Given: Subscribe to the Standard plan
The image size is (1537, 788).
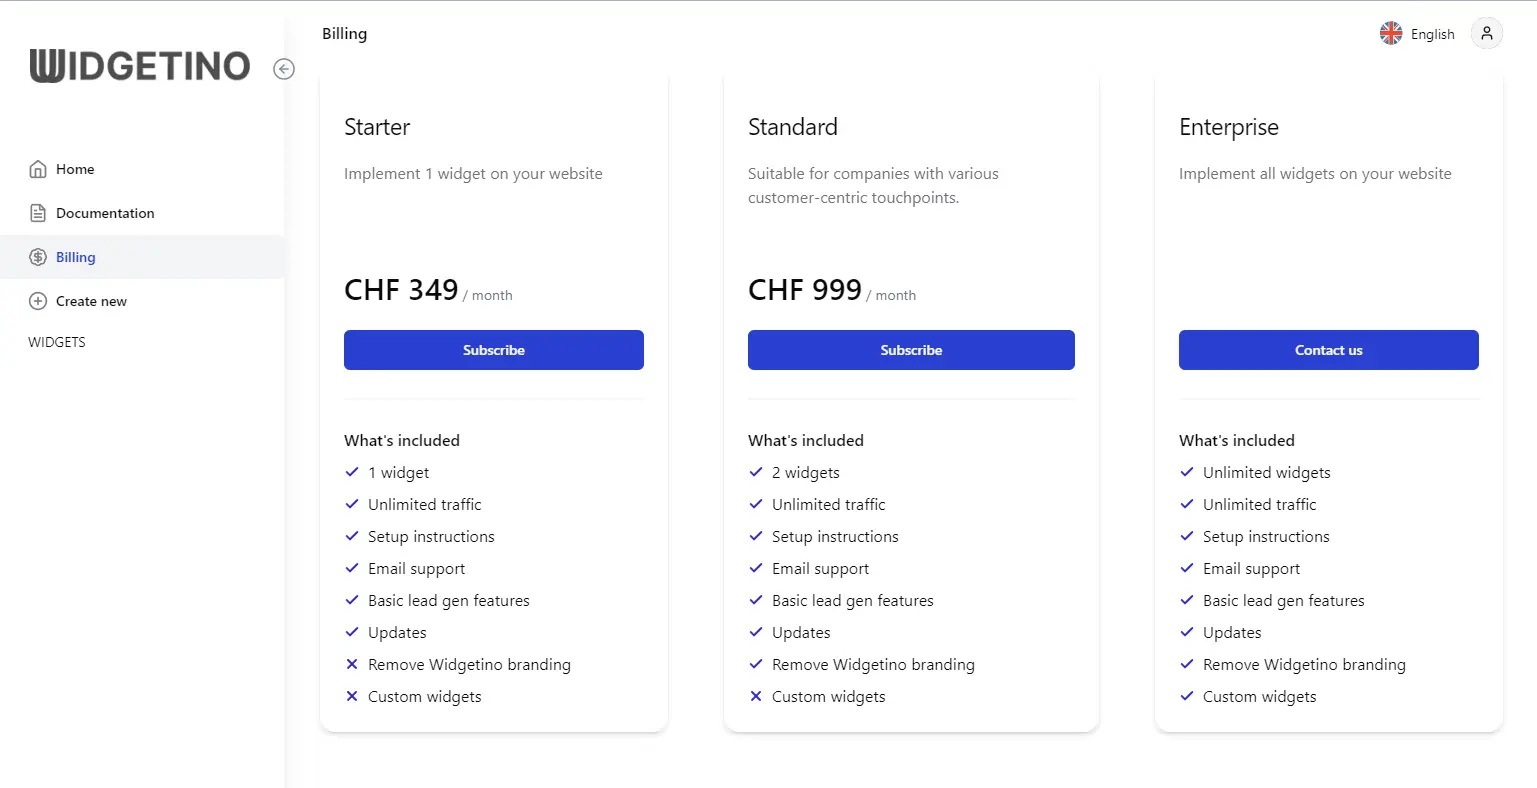Looking at the screenshot, I should coord(911,350).
